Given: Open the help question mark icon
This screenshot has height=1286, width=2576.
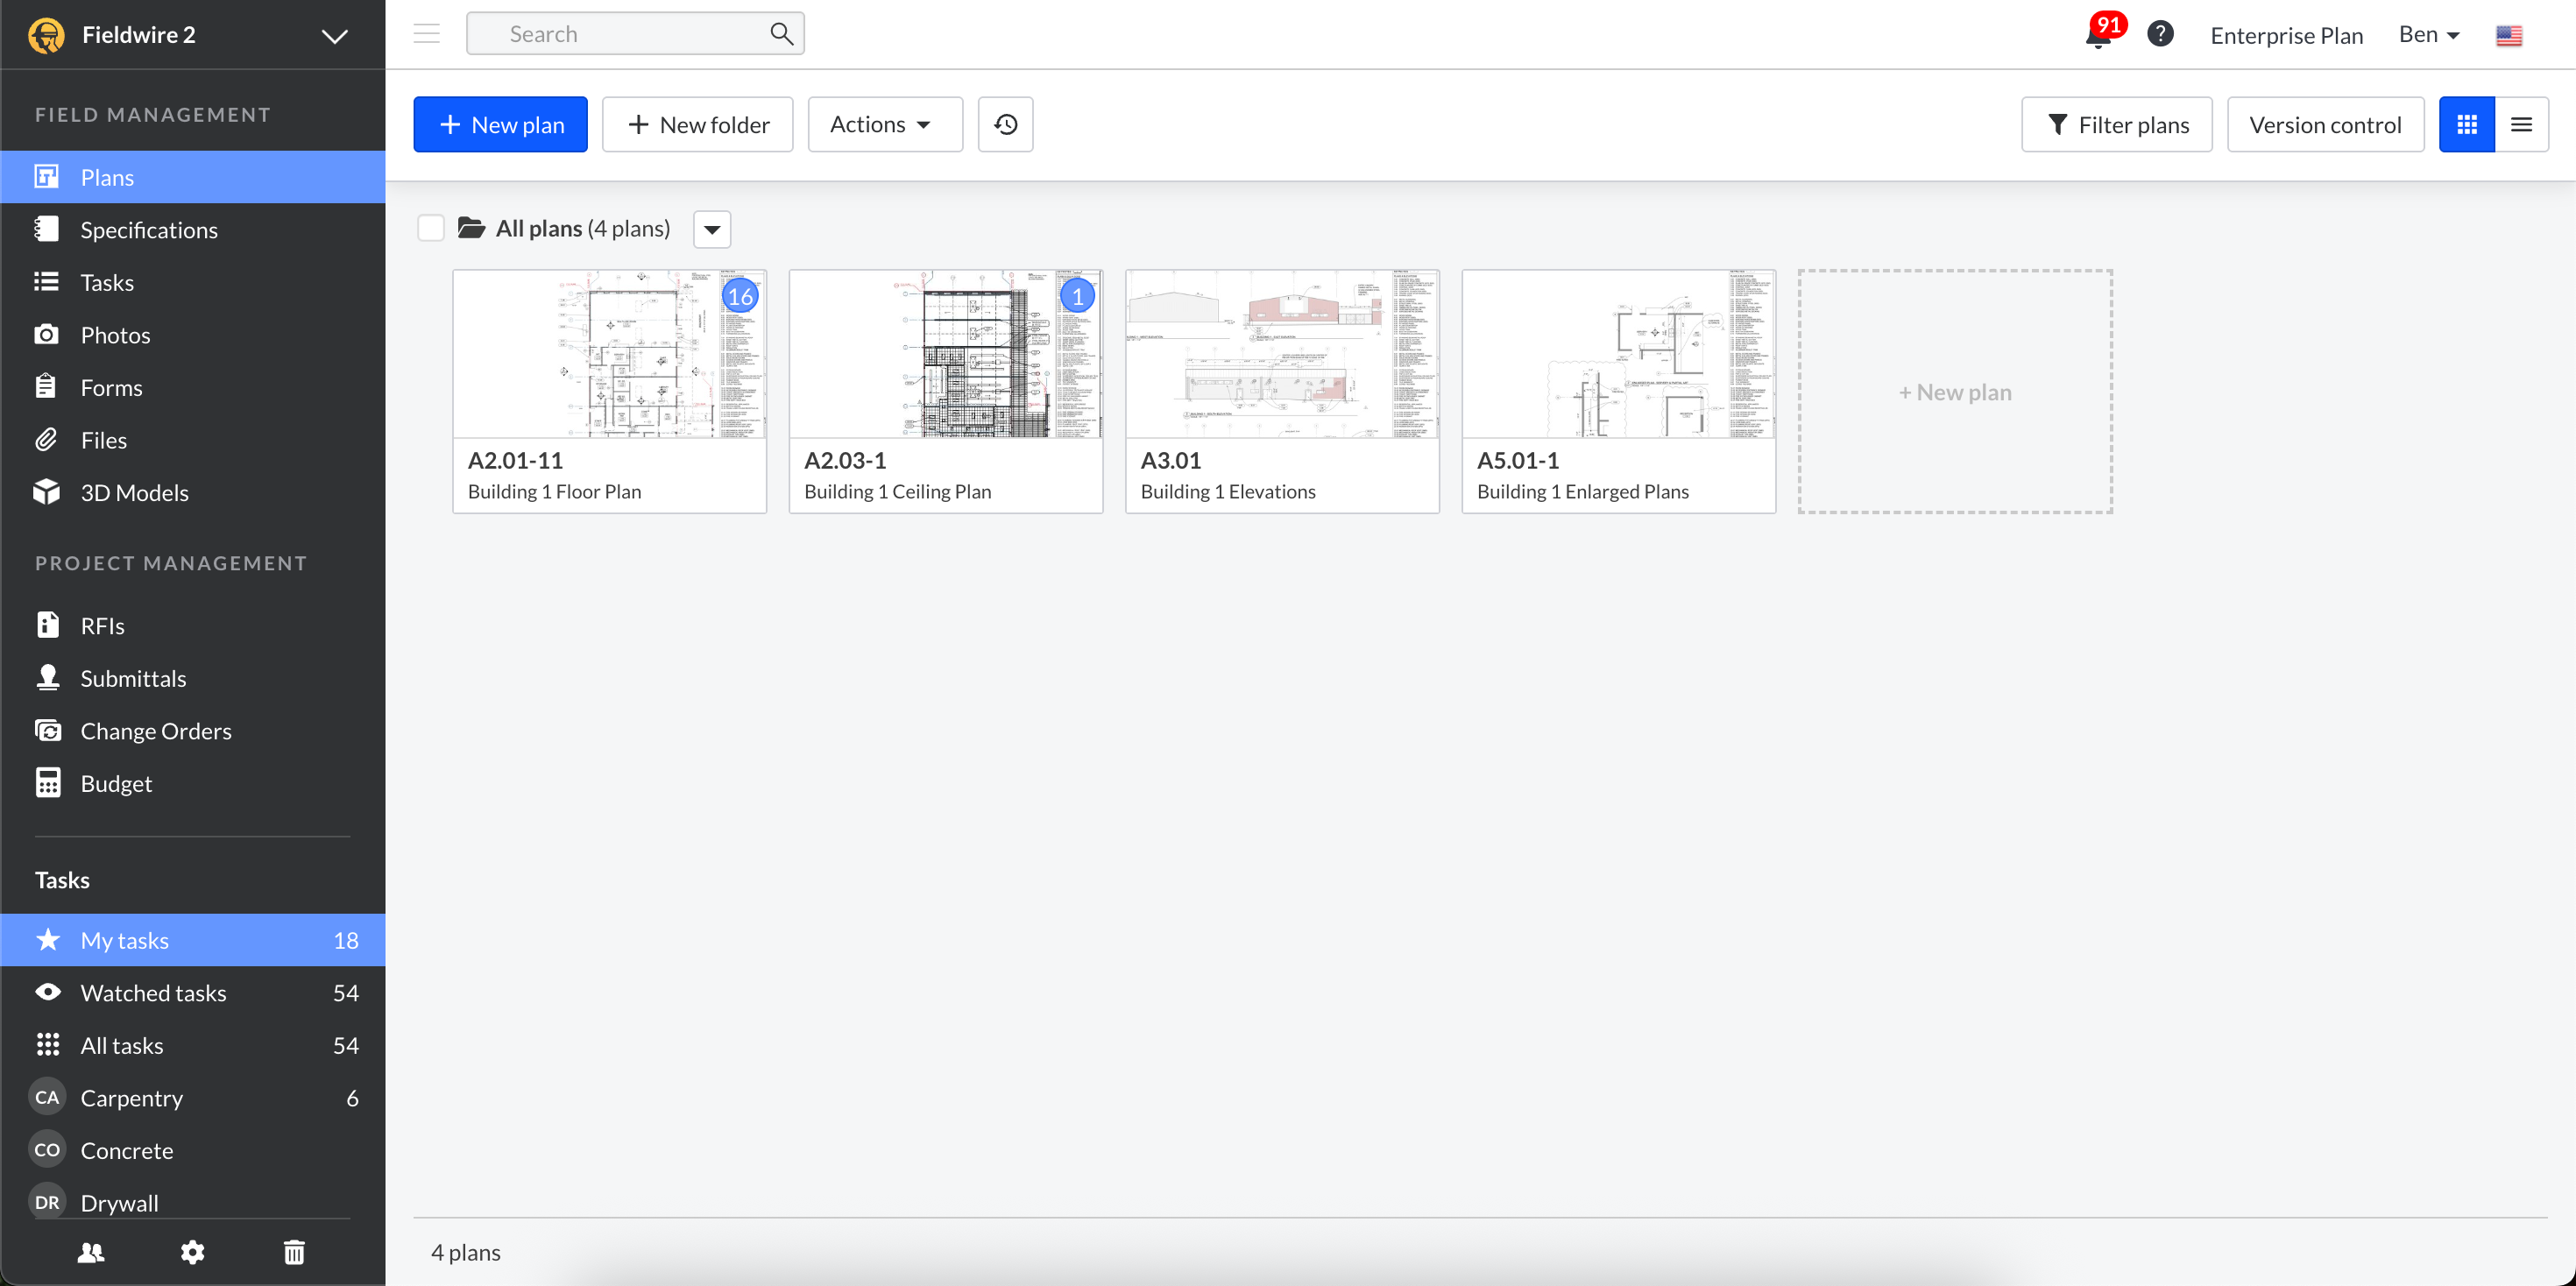Looking at the screenshot, I should [2160, 34].
